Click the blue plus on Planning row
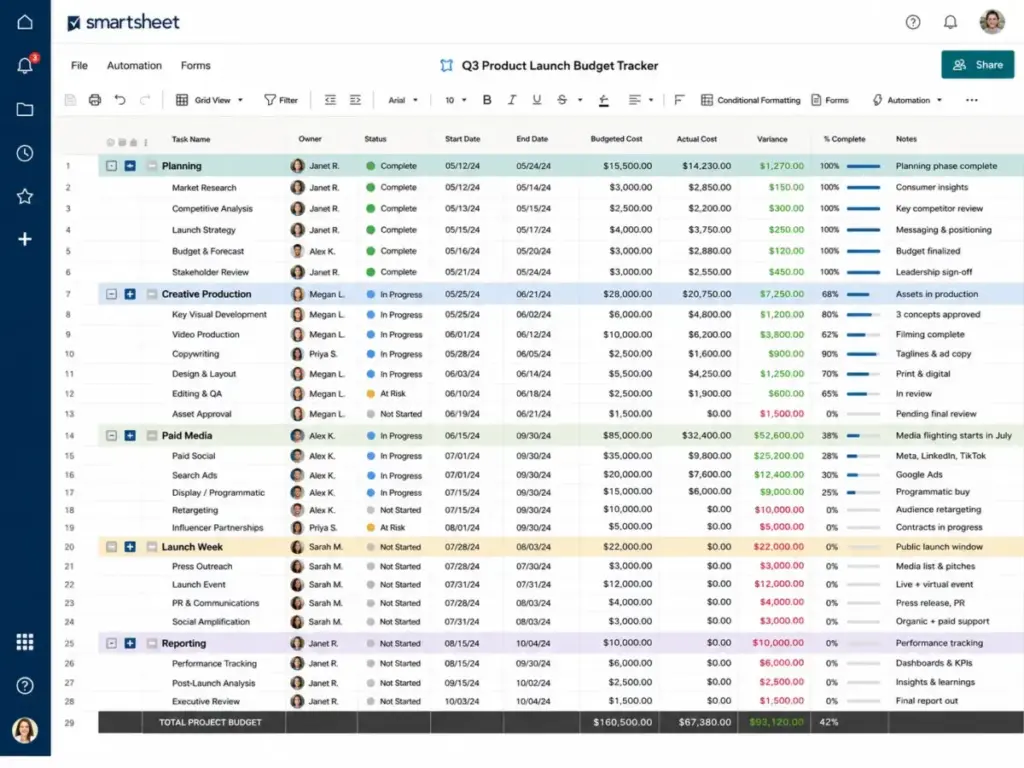Image resolution: width=1024 pixels, height=768 pixels. tap(130, 166)
